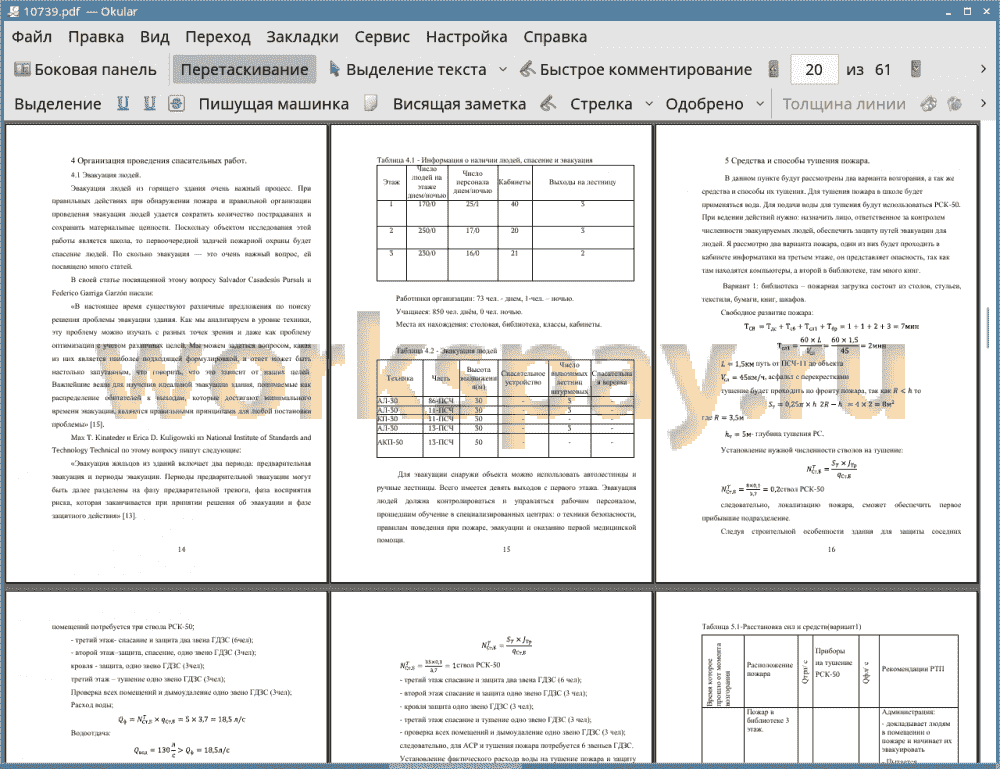Open the Справка menu
Screen dimensions: 1000x769
[555, 37]
